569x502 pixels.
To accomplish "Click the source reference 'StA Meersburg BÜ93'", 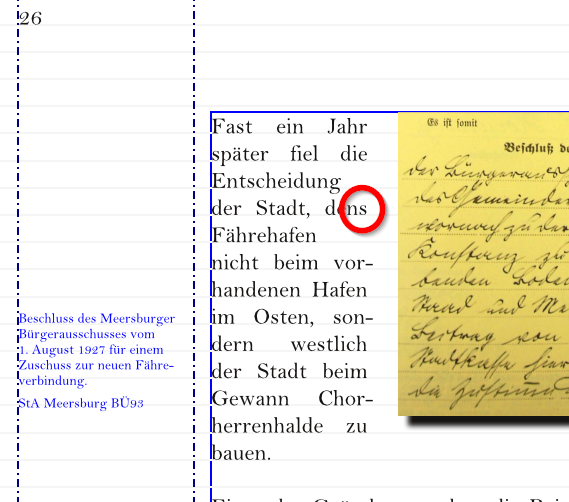I will [x=81, y=403].
